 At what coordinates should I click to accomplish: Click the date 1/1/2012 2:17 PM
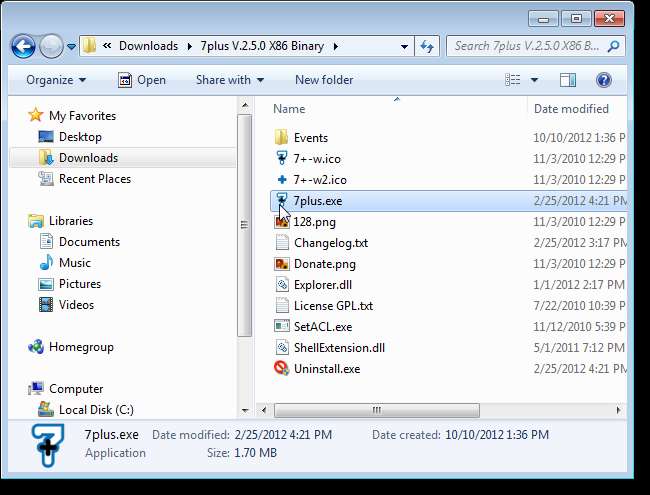(579, 284)
